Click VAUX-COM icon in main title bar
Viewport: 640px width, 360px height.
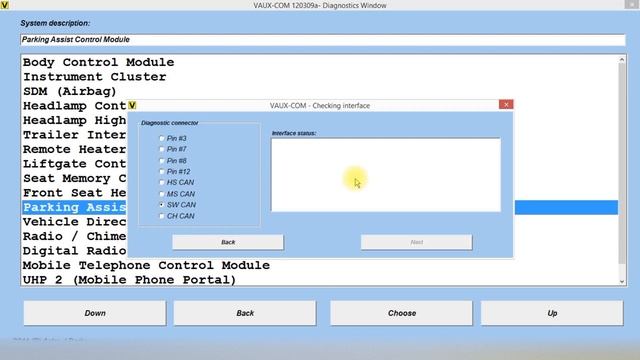point(4,5)
